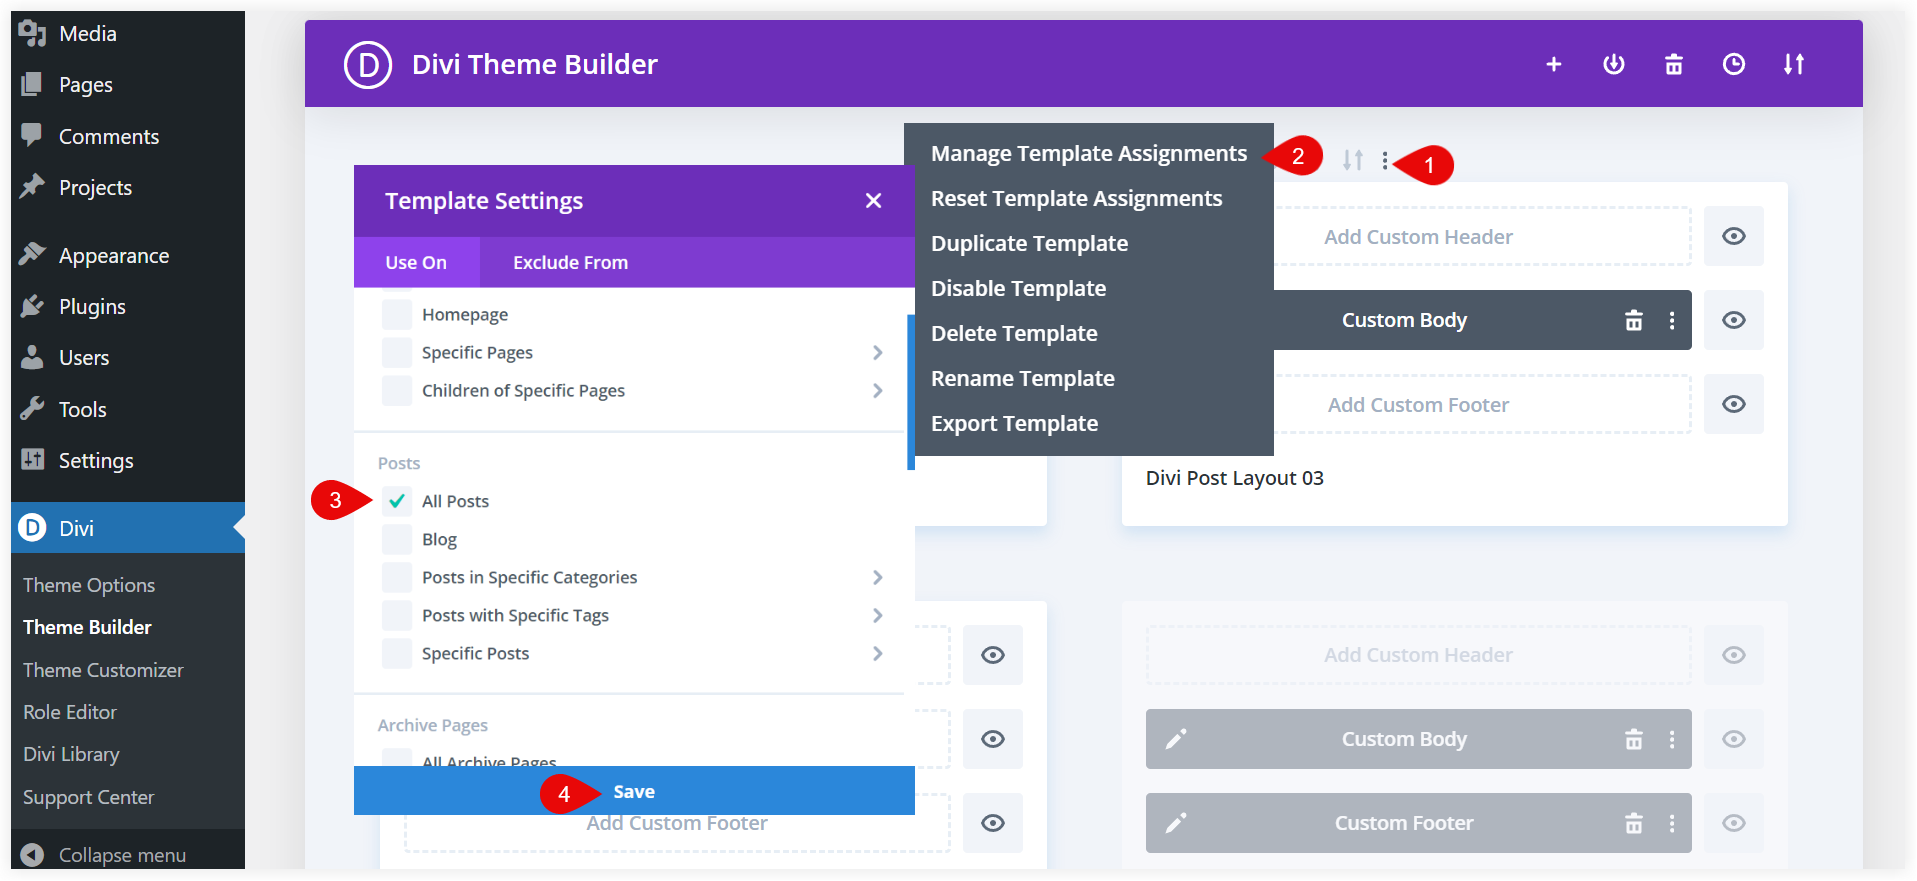Open three-dot menu on Custom Footer
The image size is (1917, 881).
tap(1671, 823)
